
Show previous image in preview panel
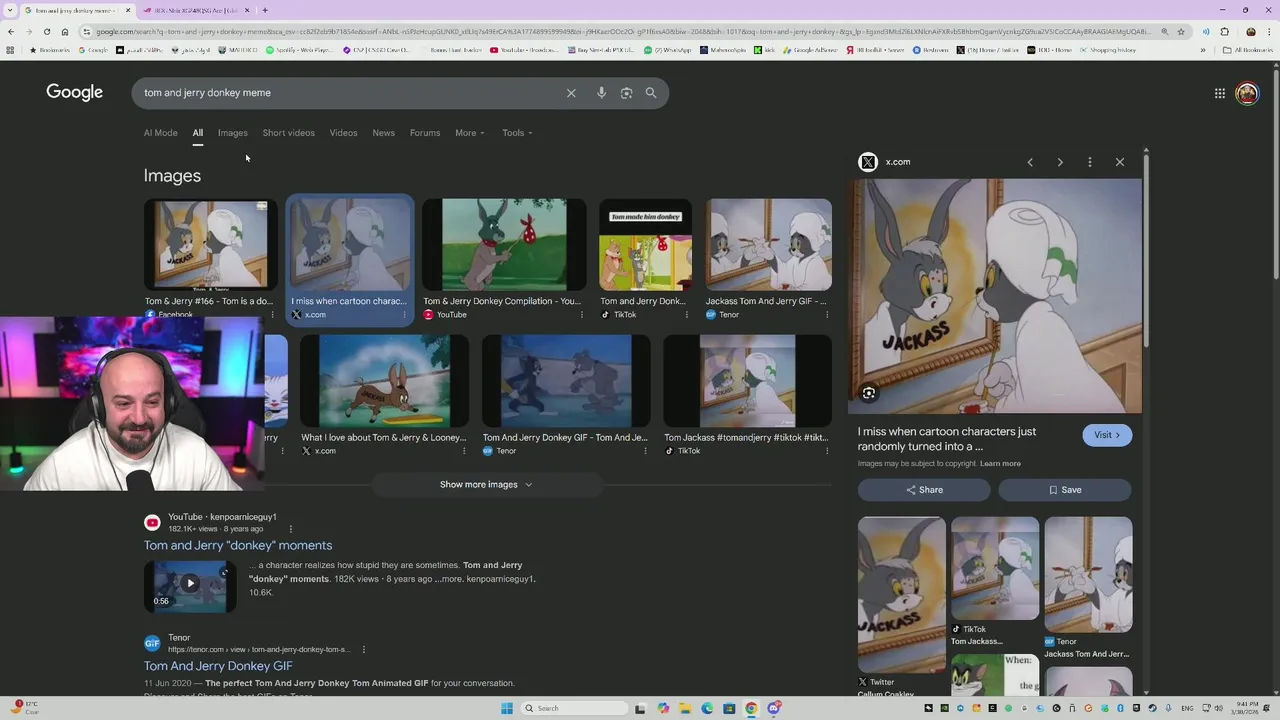1030,162
